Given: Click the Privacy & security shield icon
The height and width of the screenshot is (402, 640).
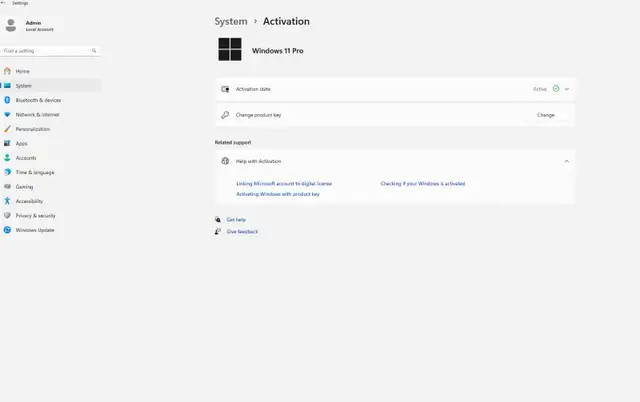Looking at the screenshot, I should click(7, 215).
